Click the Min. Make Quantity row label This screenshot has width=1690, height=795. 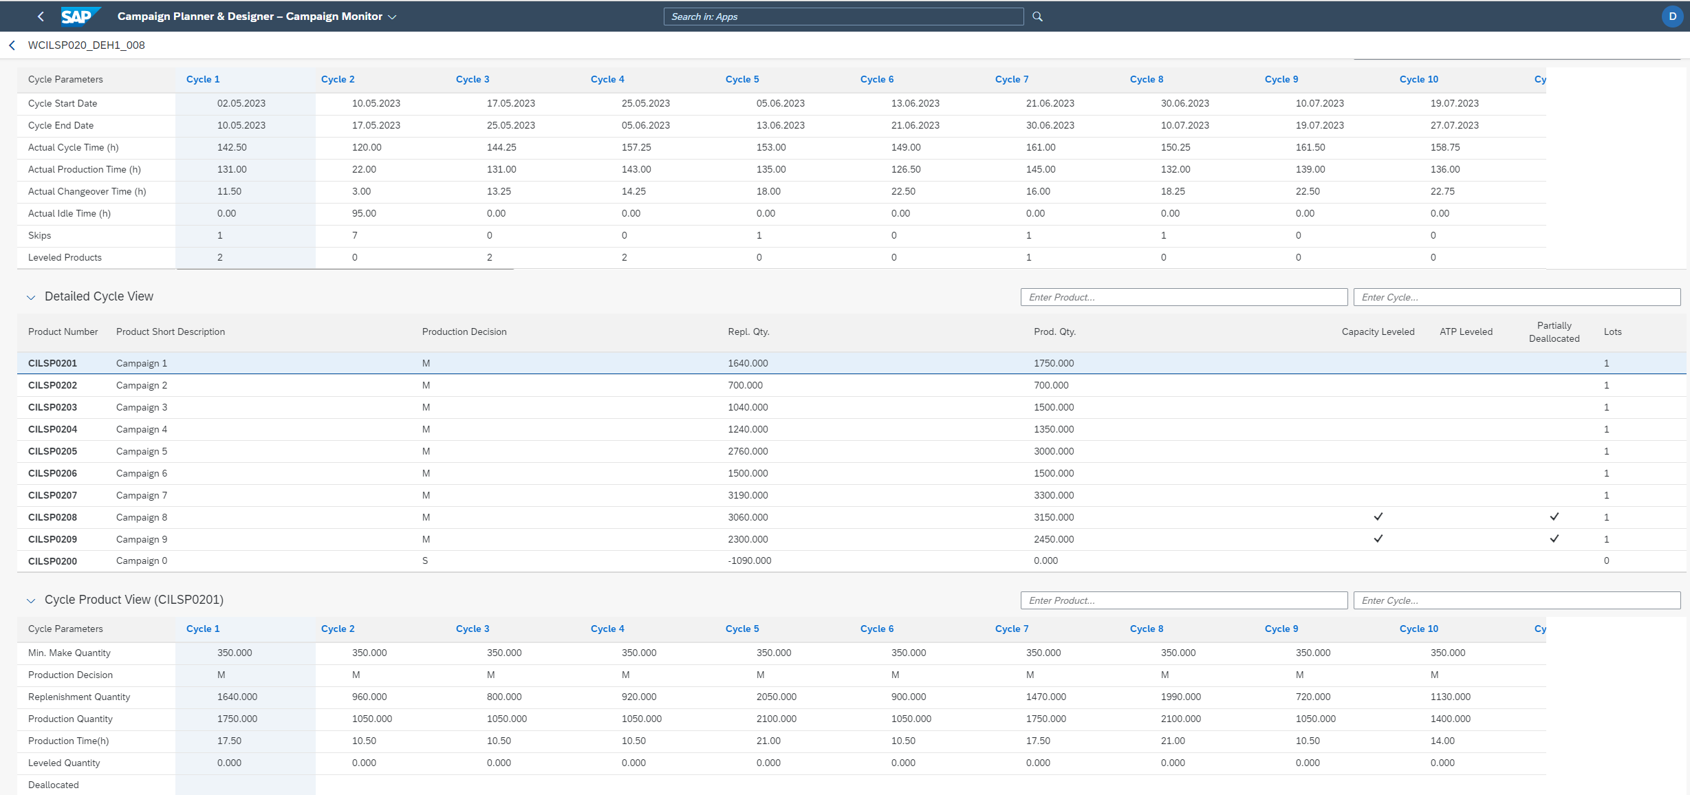click(x=69, y=653)
